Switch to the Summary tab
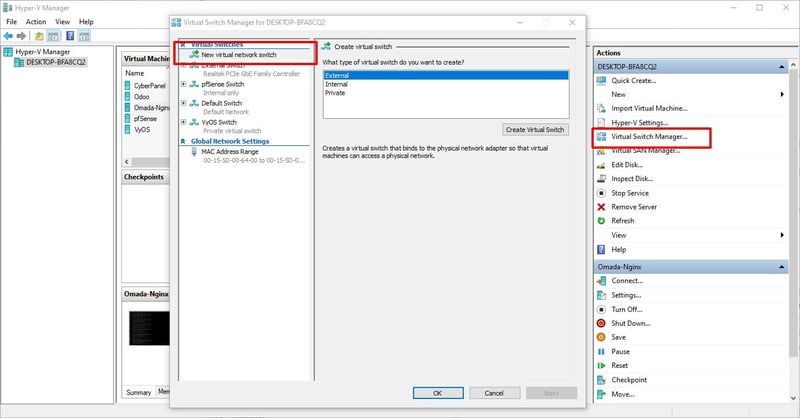Image resolution: width=800 pixels, height=418 pixels. tap(139, 392)
